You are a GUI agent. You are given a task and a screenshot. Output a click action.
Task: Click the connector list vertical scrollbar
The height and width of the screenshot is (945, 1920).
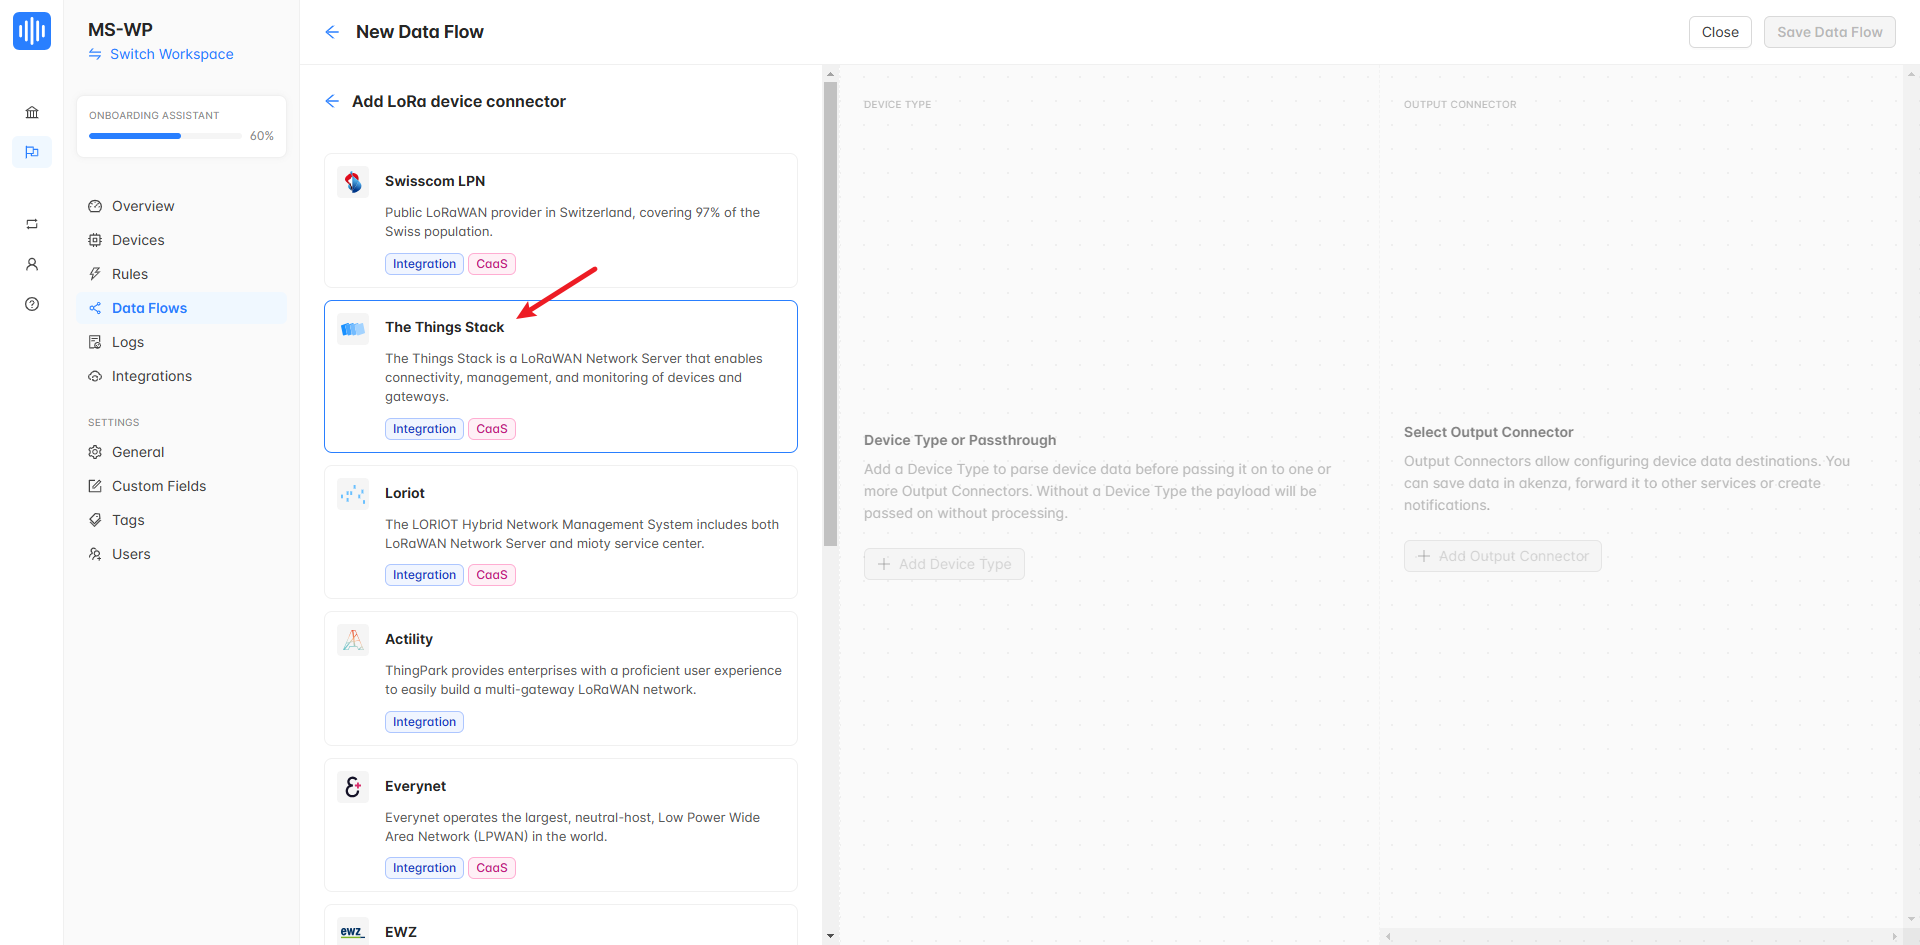830,314
